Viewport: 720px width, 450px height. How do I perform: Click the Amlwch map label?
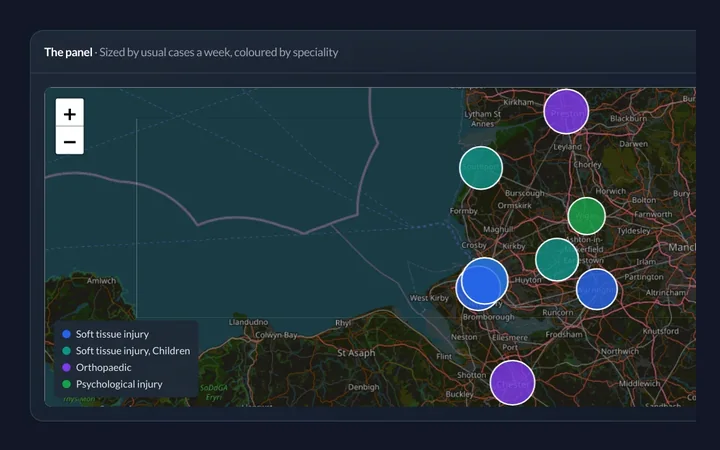(101, 281)
